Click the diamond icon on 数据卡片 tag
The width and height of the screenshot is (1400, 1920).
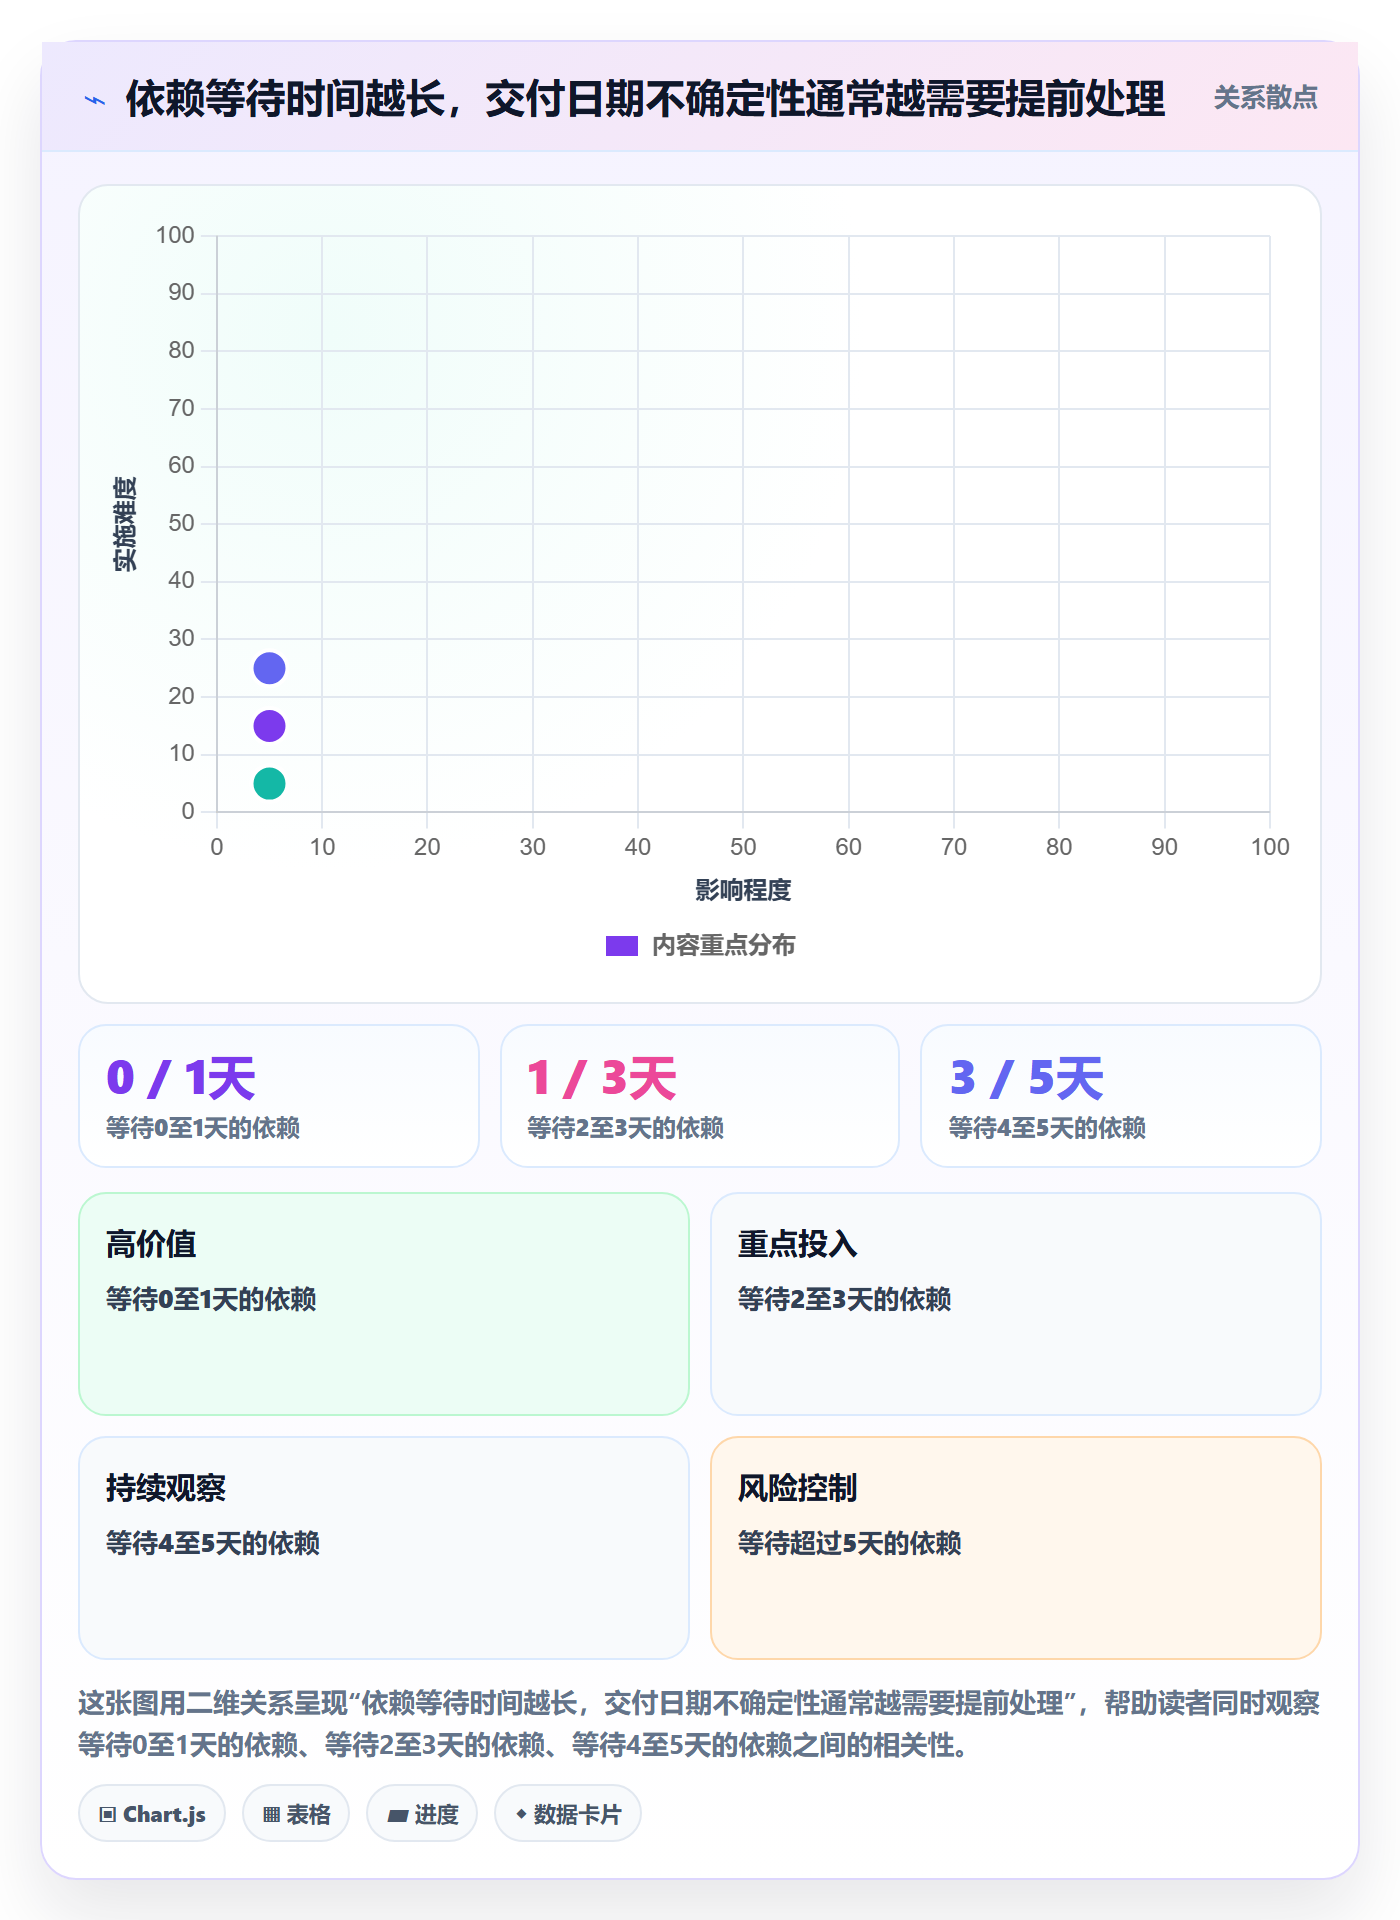coord(521,1814)
